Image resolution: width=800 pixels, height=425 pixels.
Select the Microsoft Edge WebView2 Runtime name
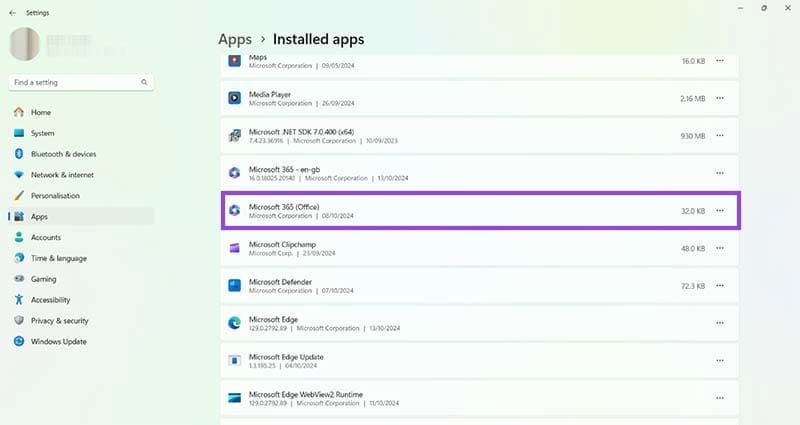(x=306, y=394)
